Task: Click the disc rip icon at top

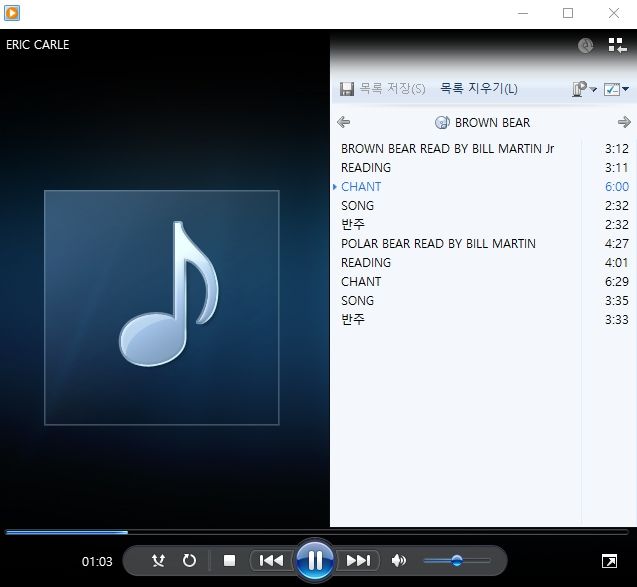Action: pos(585,45)
